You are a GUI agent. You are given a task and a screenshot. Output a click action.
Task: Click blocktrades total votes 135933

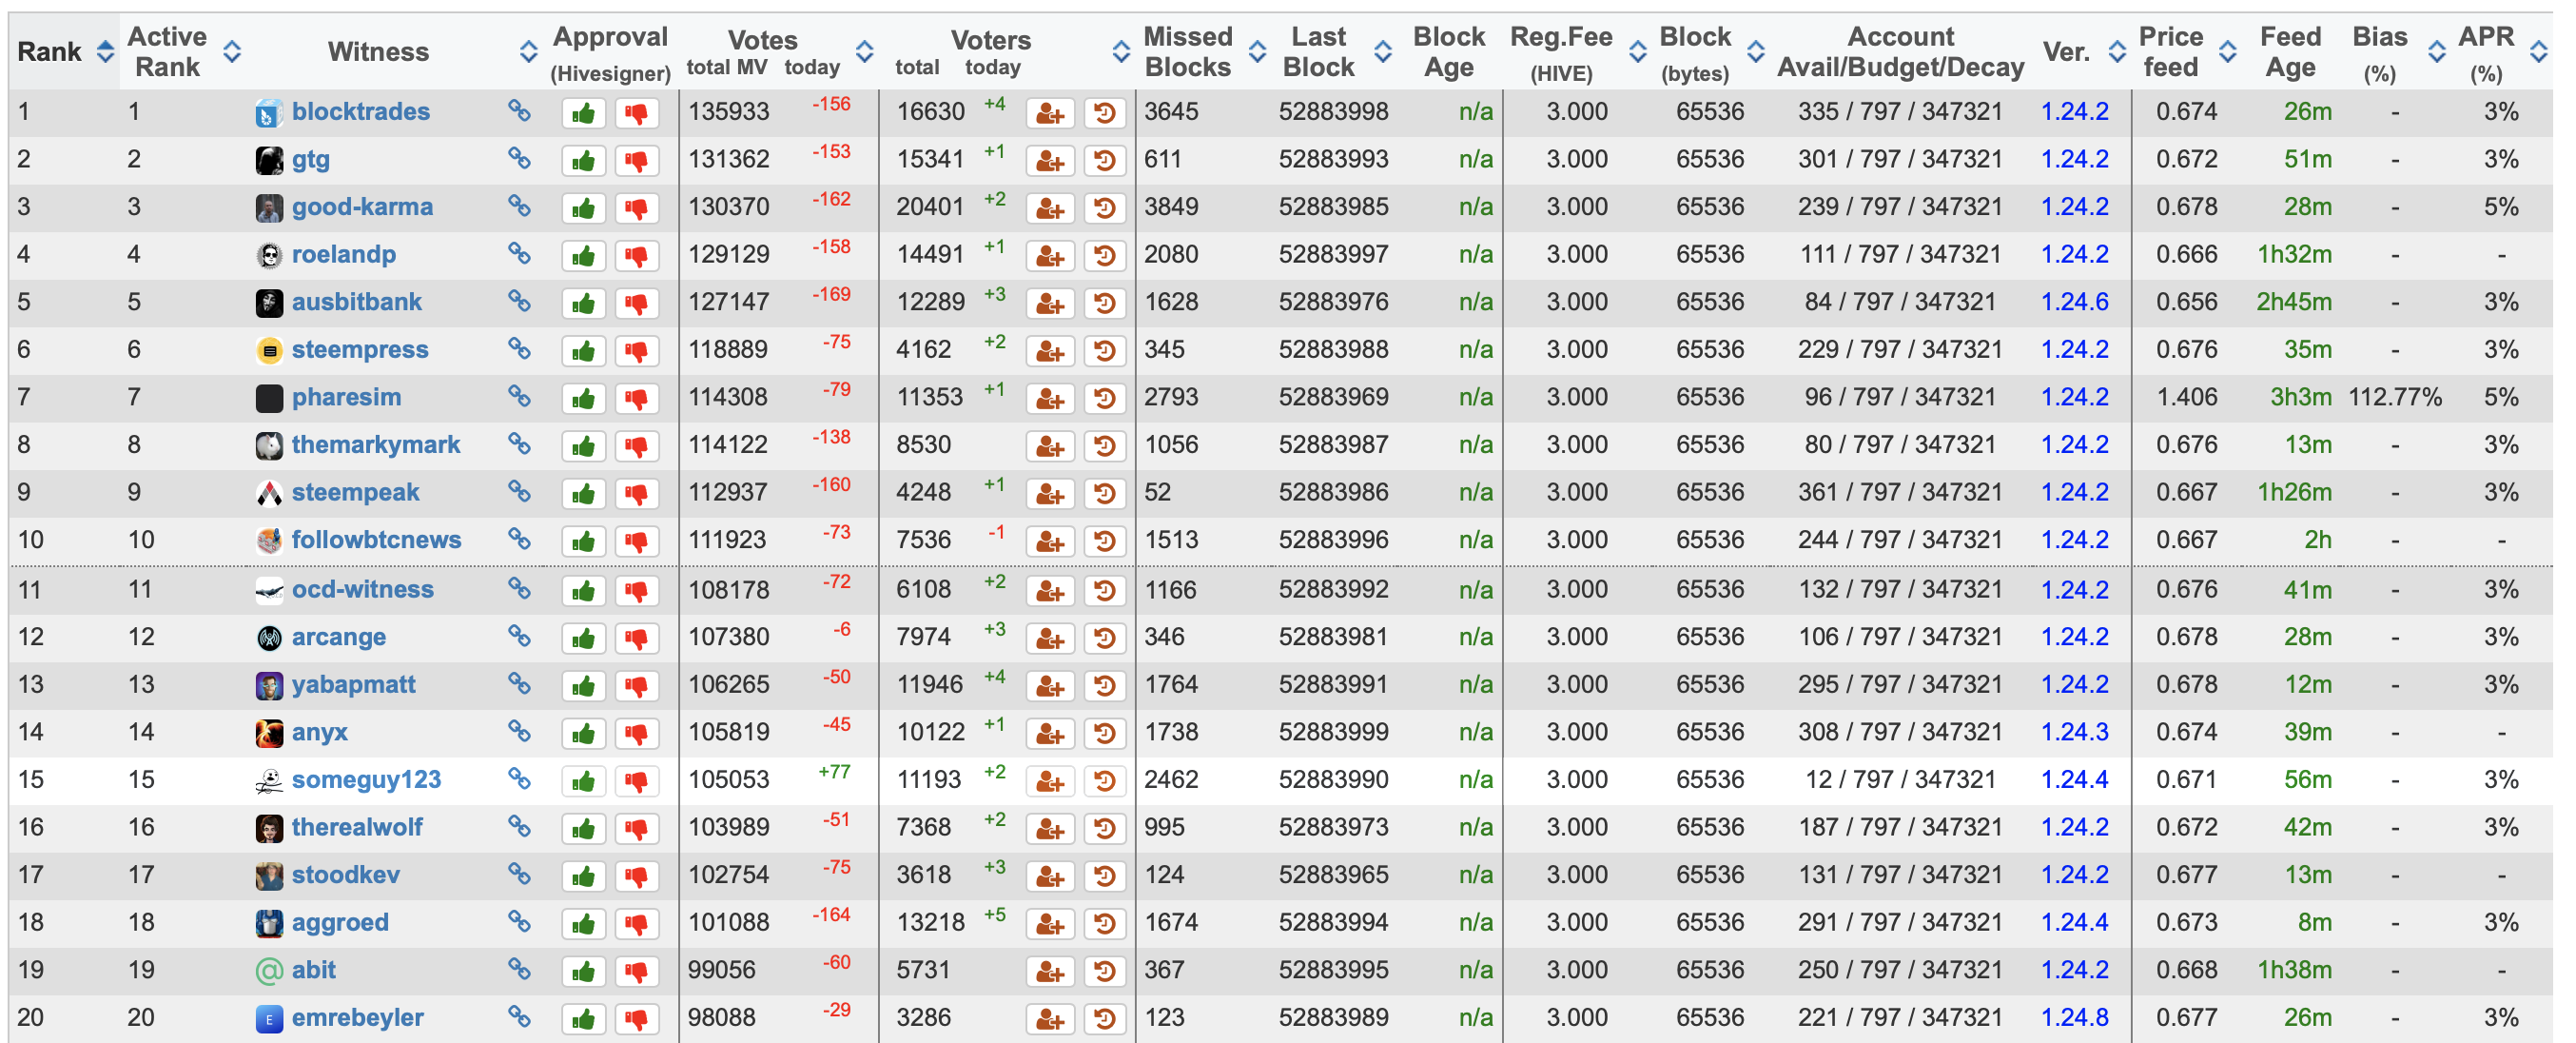point(729,112)
